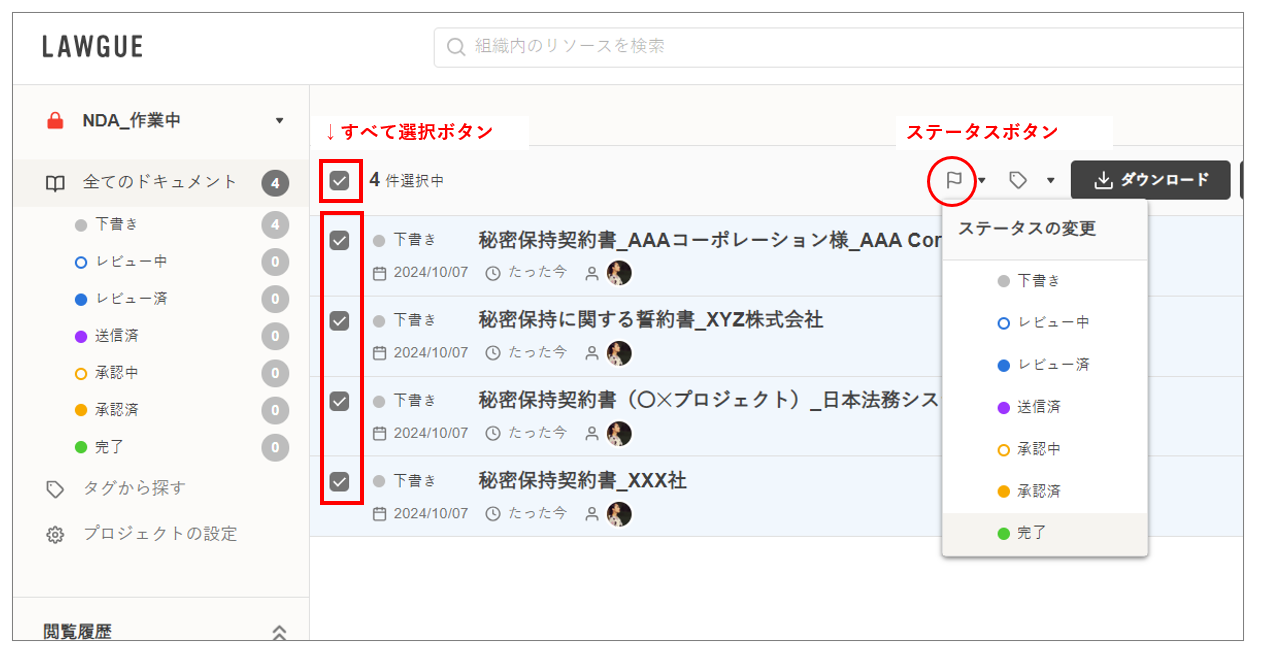This screenshot has width=1263, height=656.
Task: Uncheck the 秘密保持契約書_XXX社 checkbox
Action: click(x=340, y=482)
